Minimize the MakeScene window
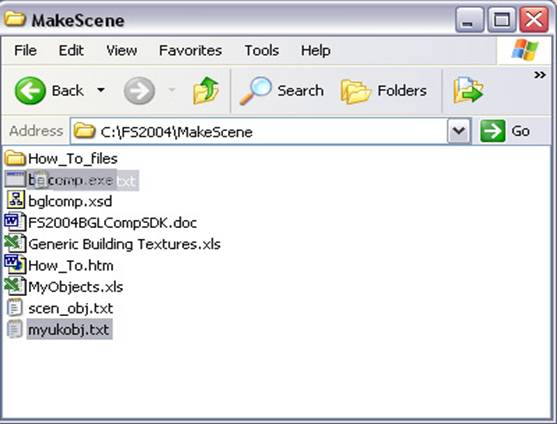 click(469, 20)
